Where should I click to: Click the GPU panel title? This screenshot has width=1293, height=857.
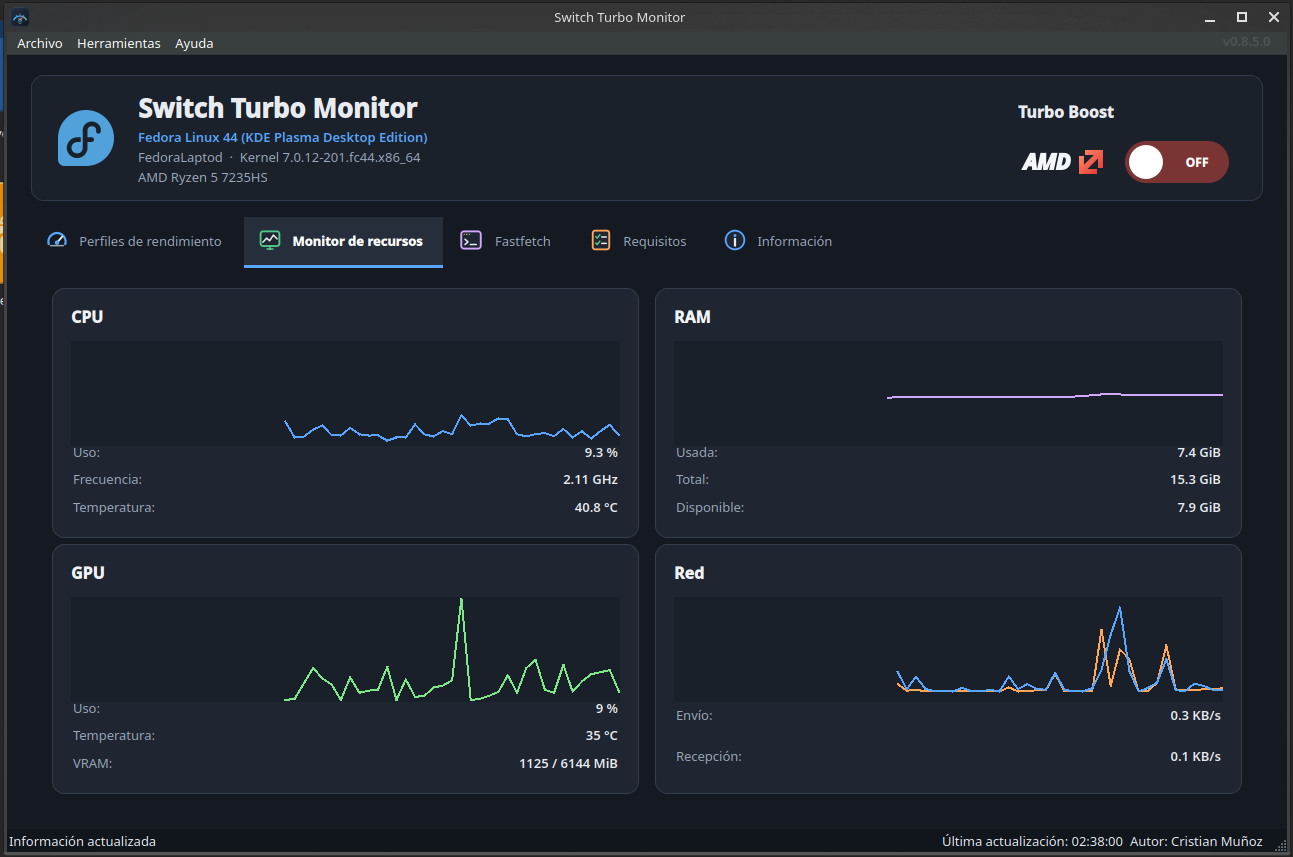click(x=88, y=573)
